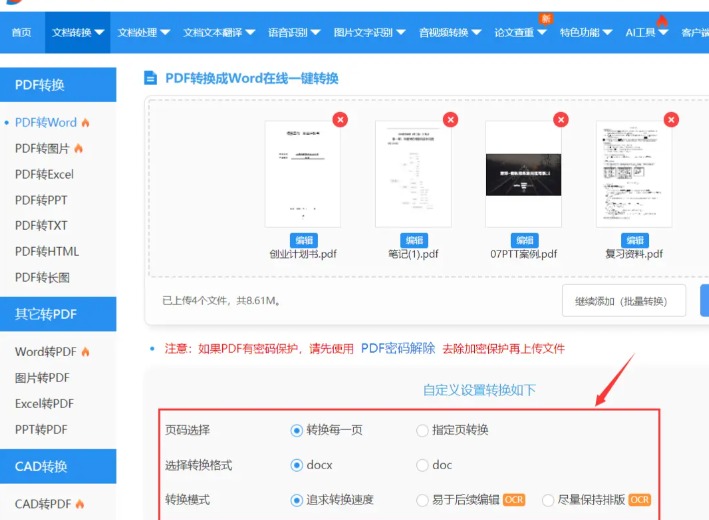Click the 编辑 button under 笔记(1).pdf

click(x=414, y=240)
